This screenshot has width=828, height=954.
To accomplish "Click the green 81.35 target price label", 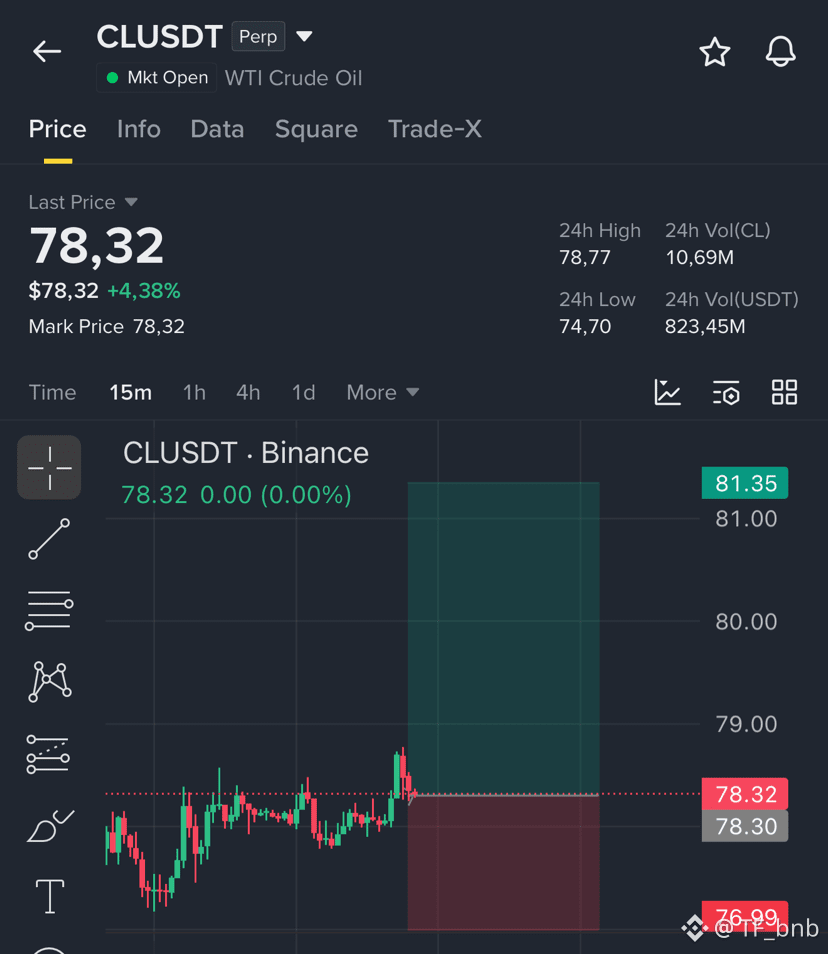I will tap(745, 483).
